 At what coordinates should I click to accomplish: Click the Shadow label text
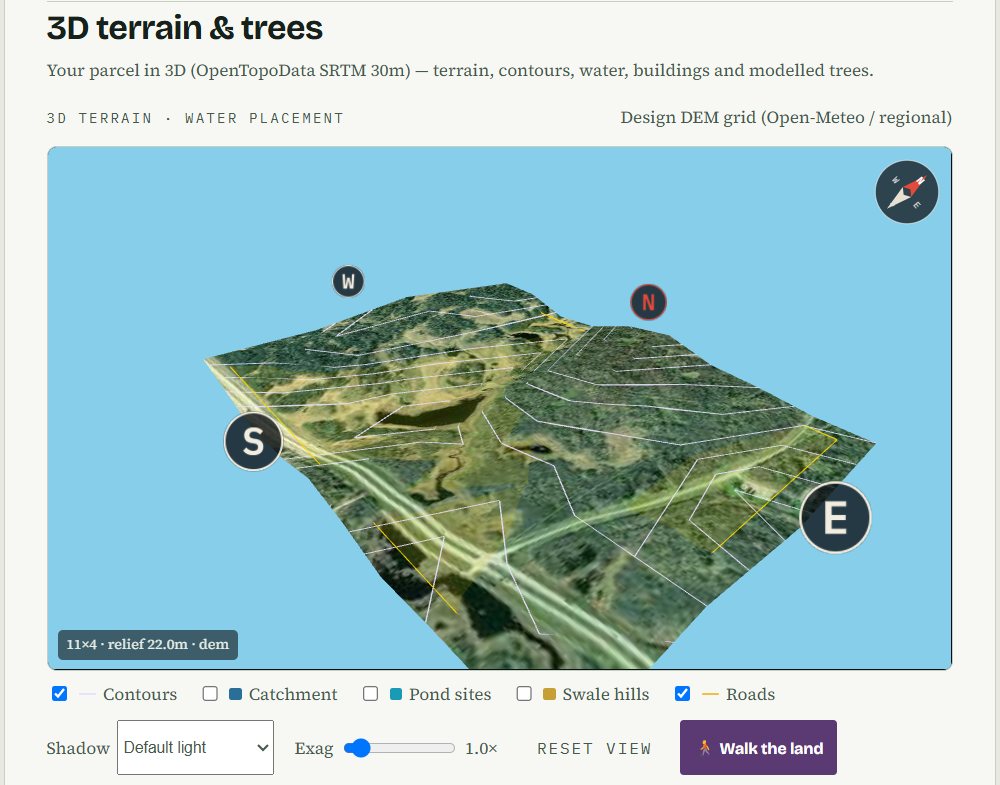78,748
